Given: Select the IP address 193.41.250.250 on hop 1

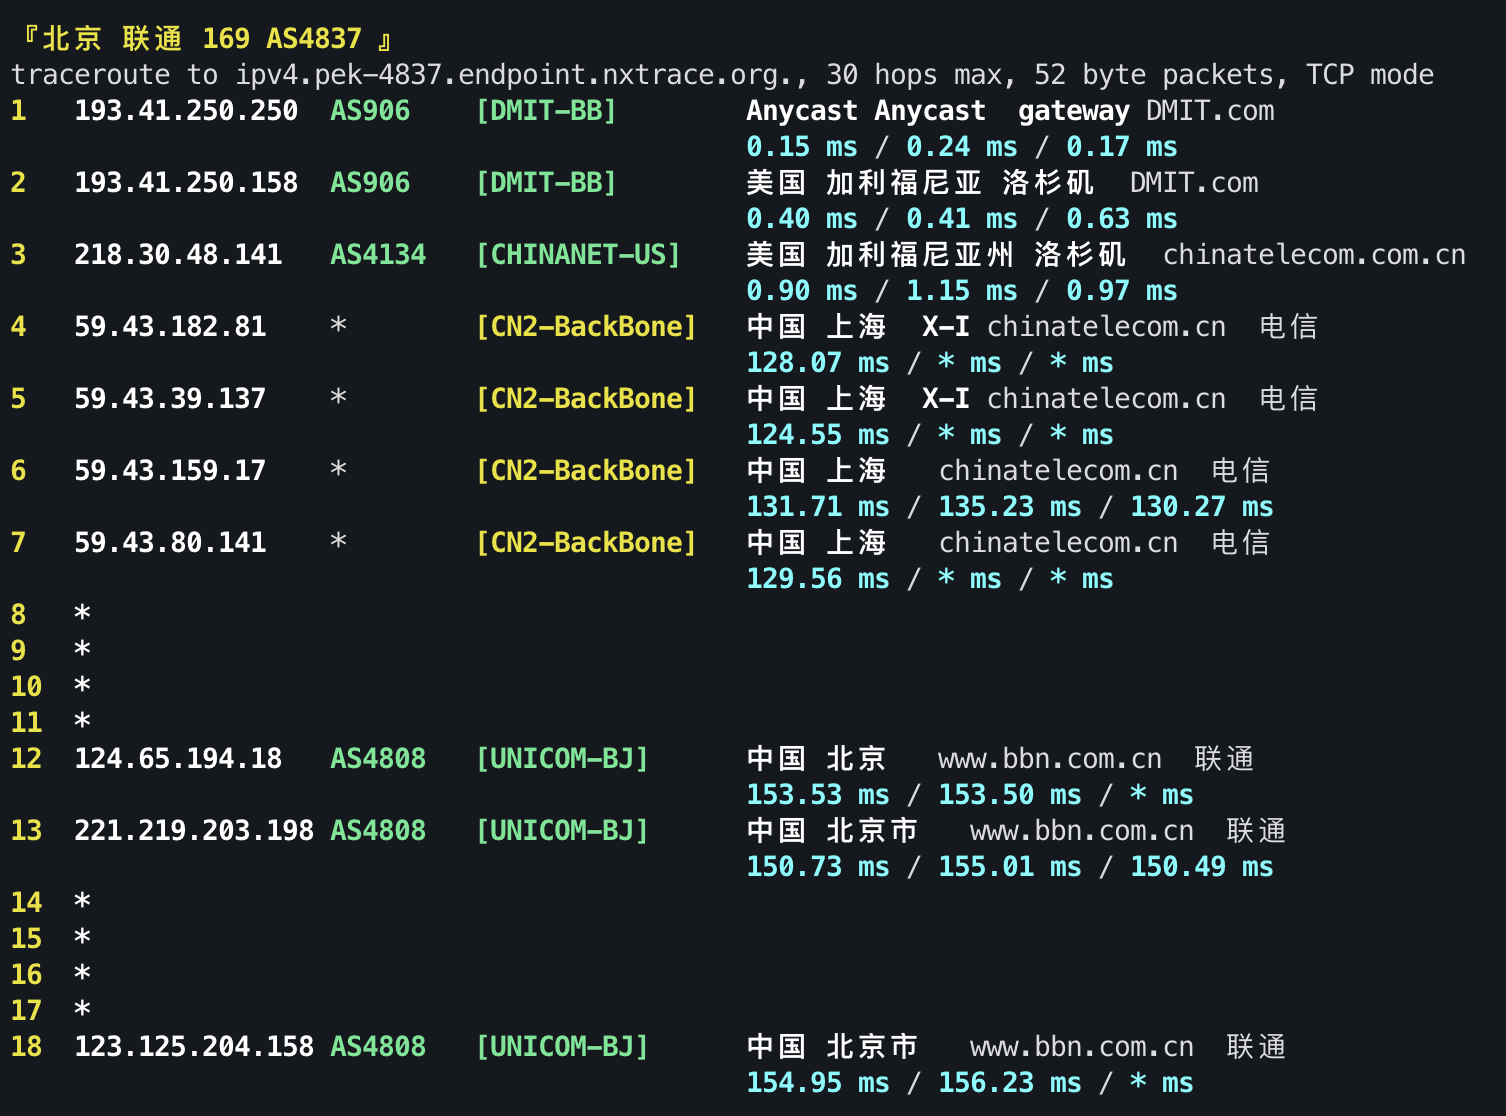Looking at the screenshot, I should pos(186,112).
